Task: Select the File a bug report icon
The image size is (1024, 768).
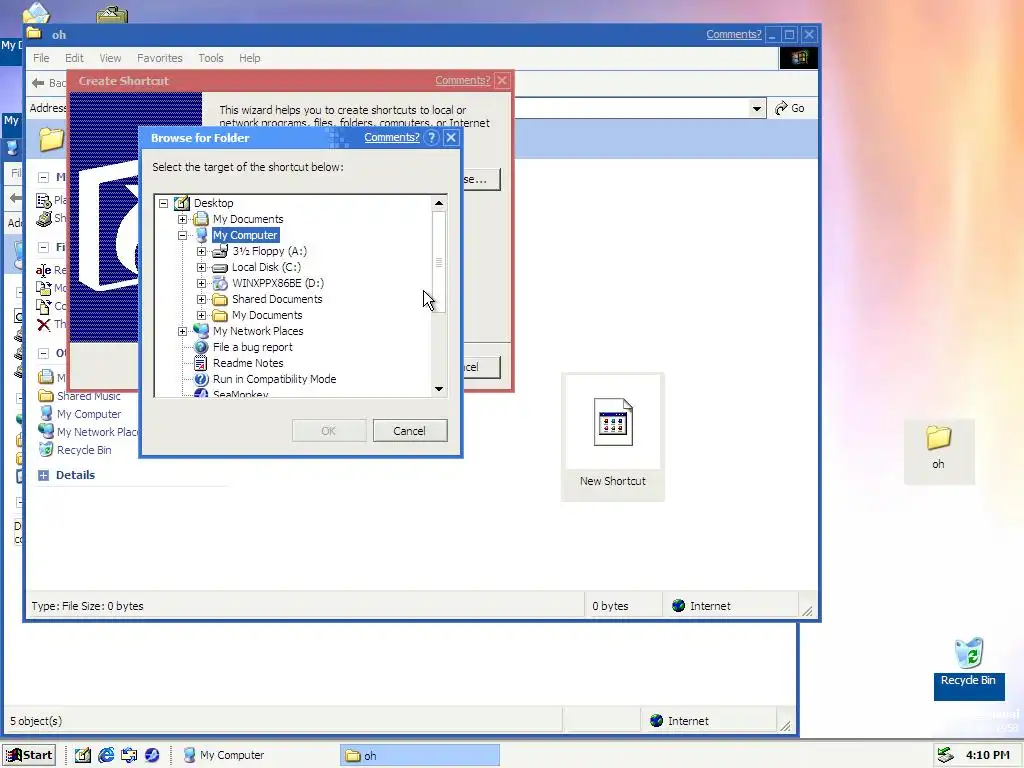Action: click(x=201, y=347)
